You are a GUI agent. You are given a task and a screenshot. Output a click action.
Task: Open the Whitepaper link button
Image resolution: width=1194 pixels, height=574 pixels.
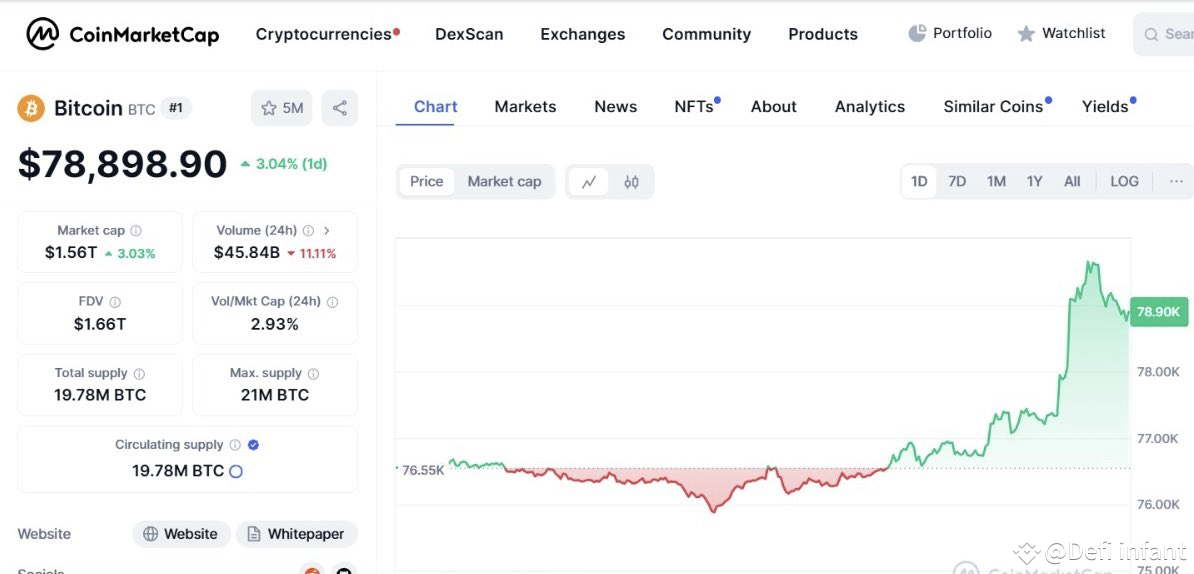tap(297, 534)
